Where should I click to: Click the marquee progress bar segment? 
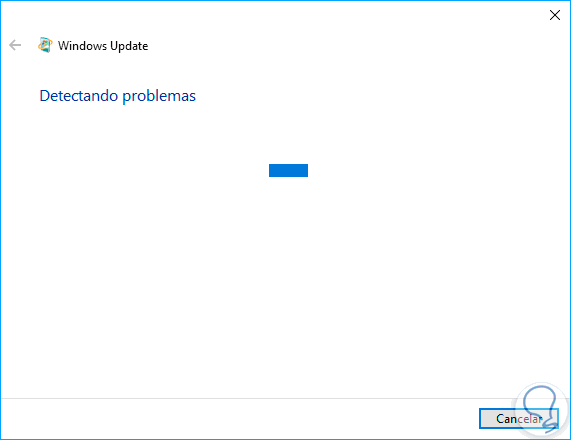[x=288, y=170]
